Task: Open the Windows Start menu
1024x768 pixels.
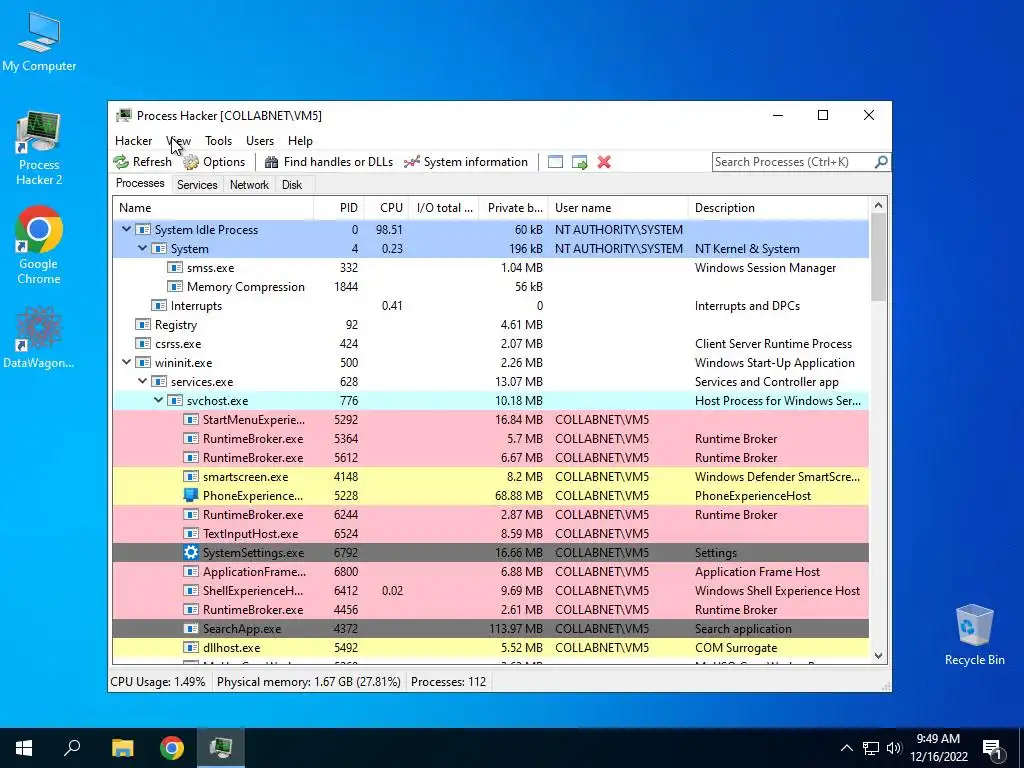Action: tap(24, 748)
